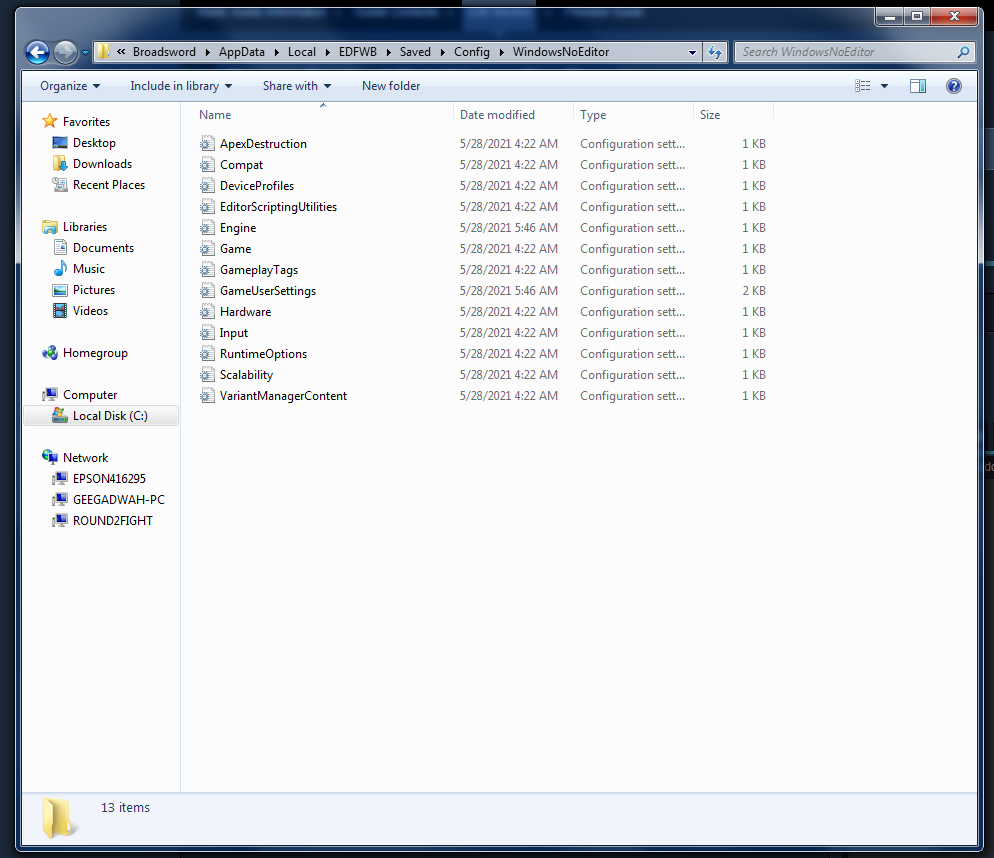Sort files by Date modified column
Screen dimensions: 994x858
(x=497, y=115)
